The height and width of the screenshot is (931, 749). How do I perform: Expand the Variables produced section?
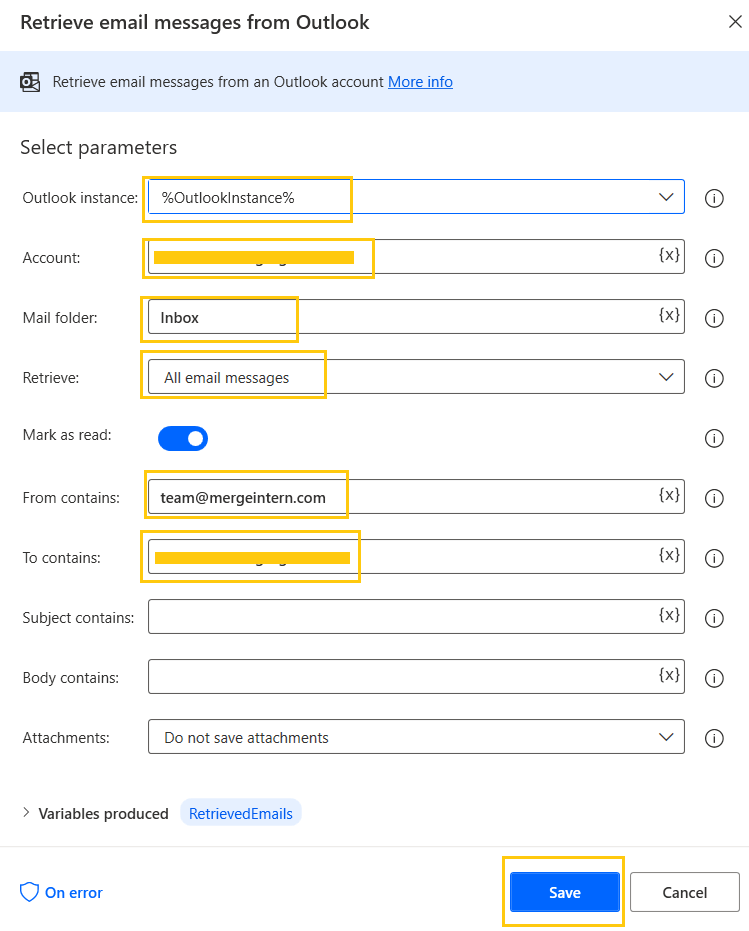click(x=26, y=813)
